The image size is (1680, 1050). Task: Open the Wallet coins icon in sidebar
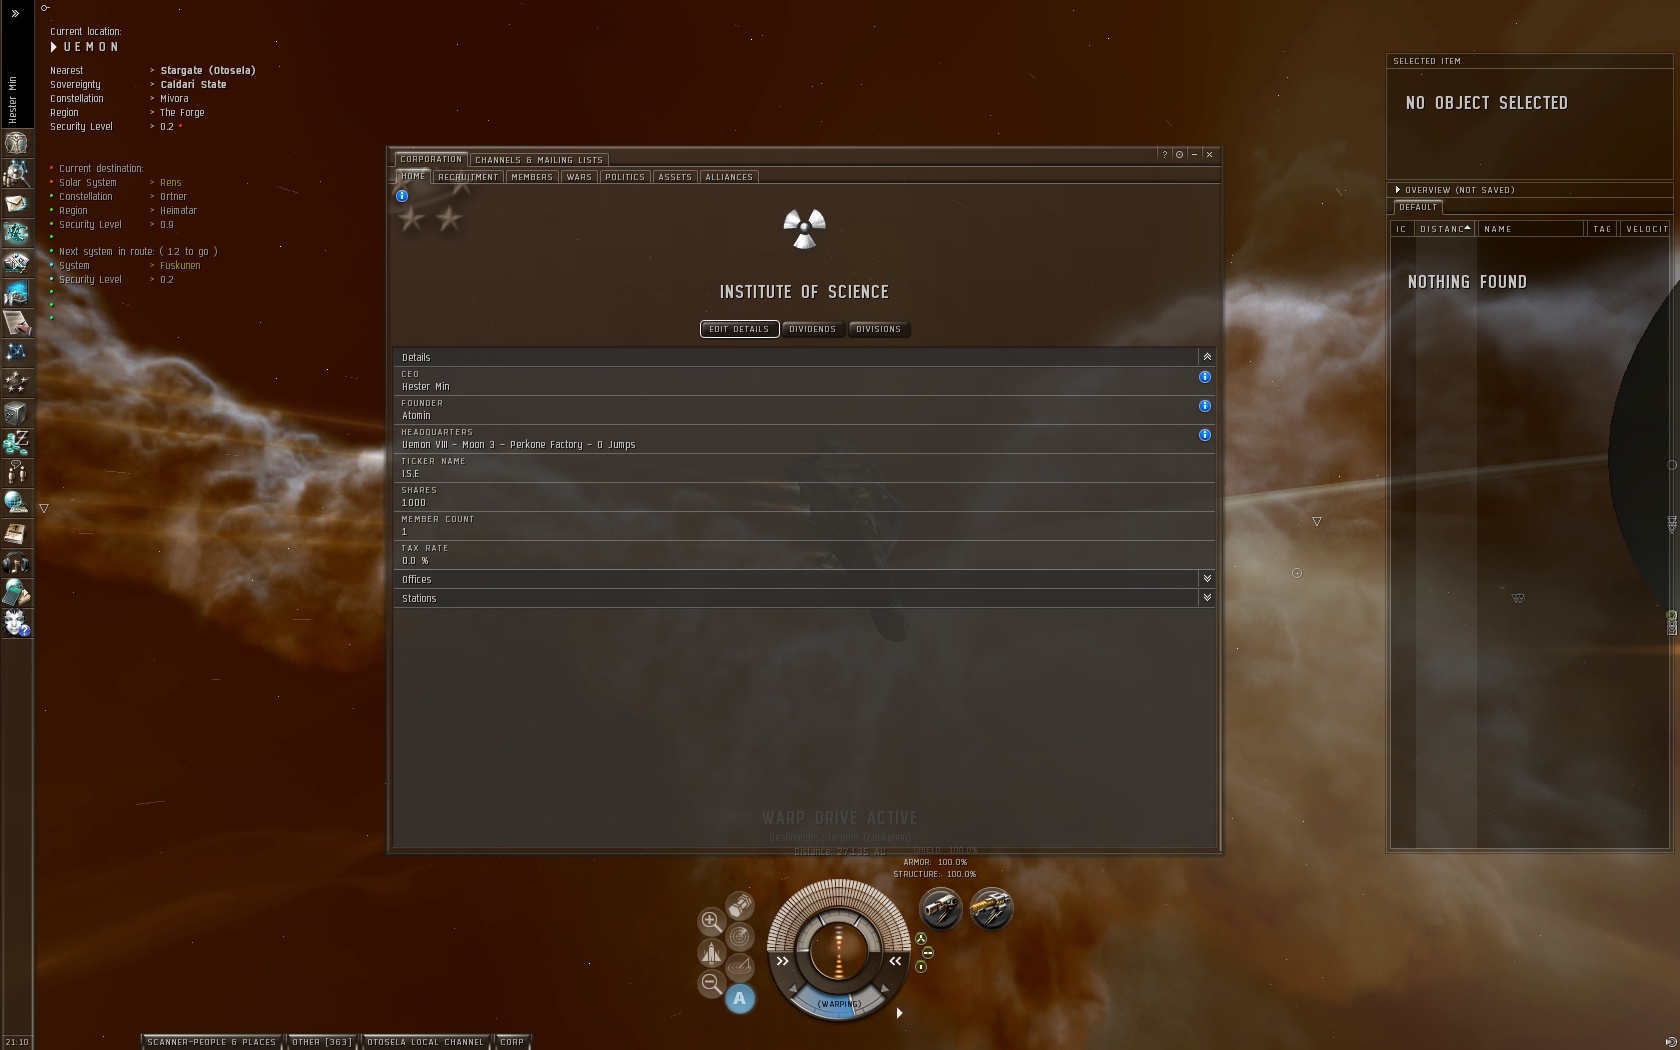[16, 442]
